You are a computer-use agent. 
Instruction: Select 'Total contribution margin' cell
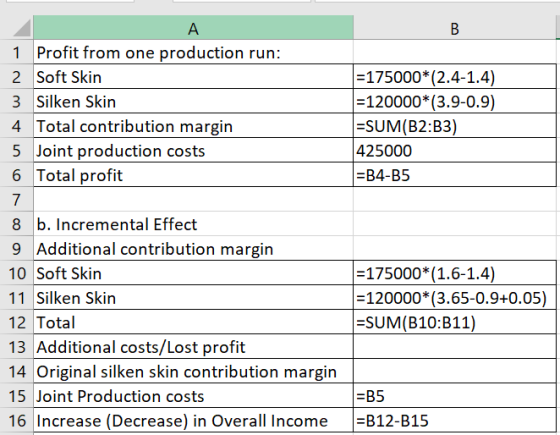193,126
